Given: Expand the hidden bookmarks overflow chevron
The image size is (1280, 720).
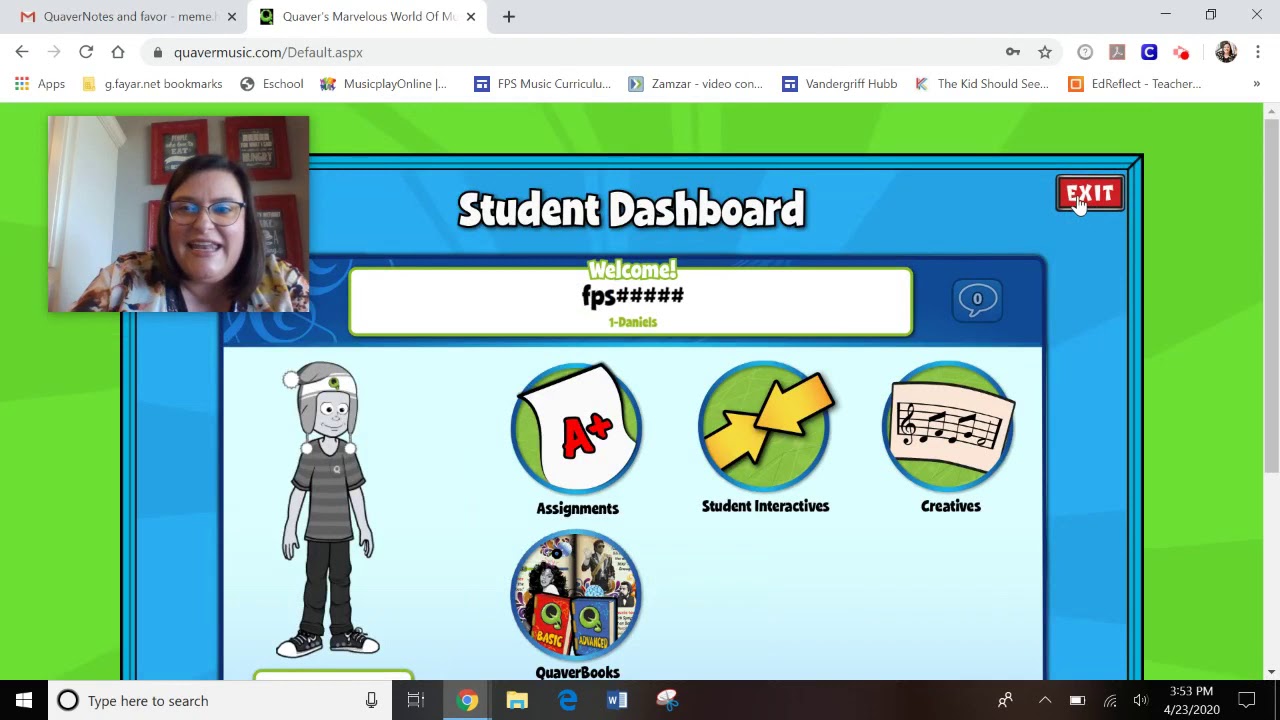Looking at the screenshot, I should (1256, 84).
